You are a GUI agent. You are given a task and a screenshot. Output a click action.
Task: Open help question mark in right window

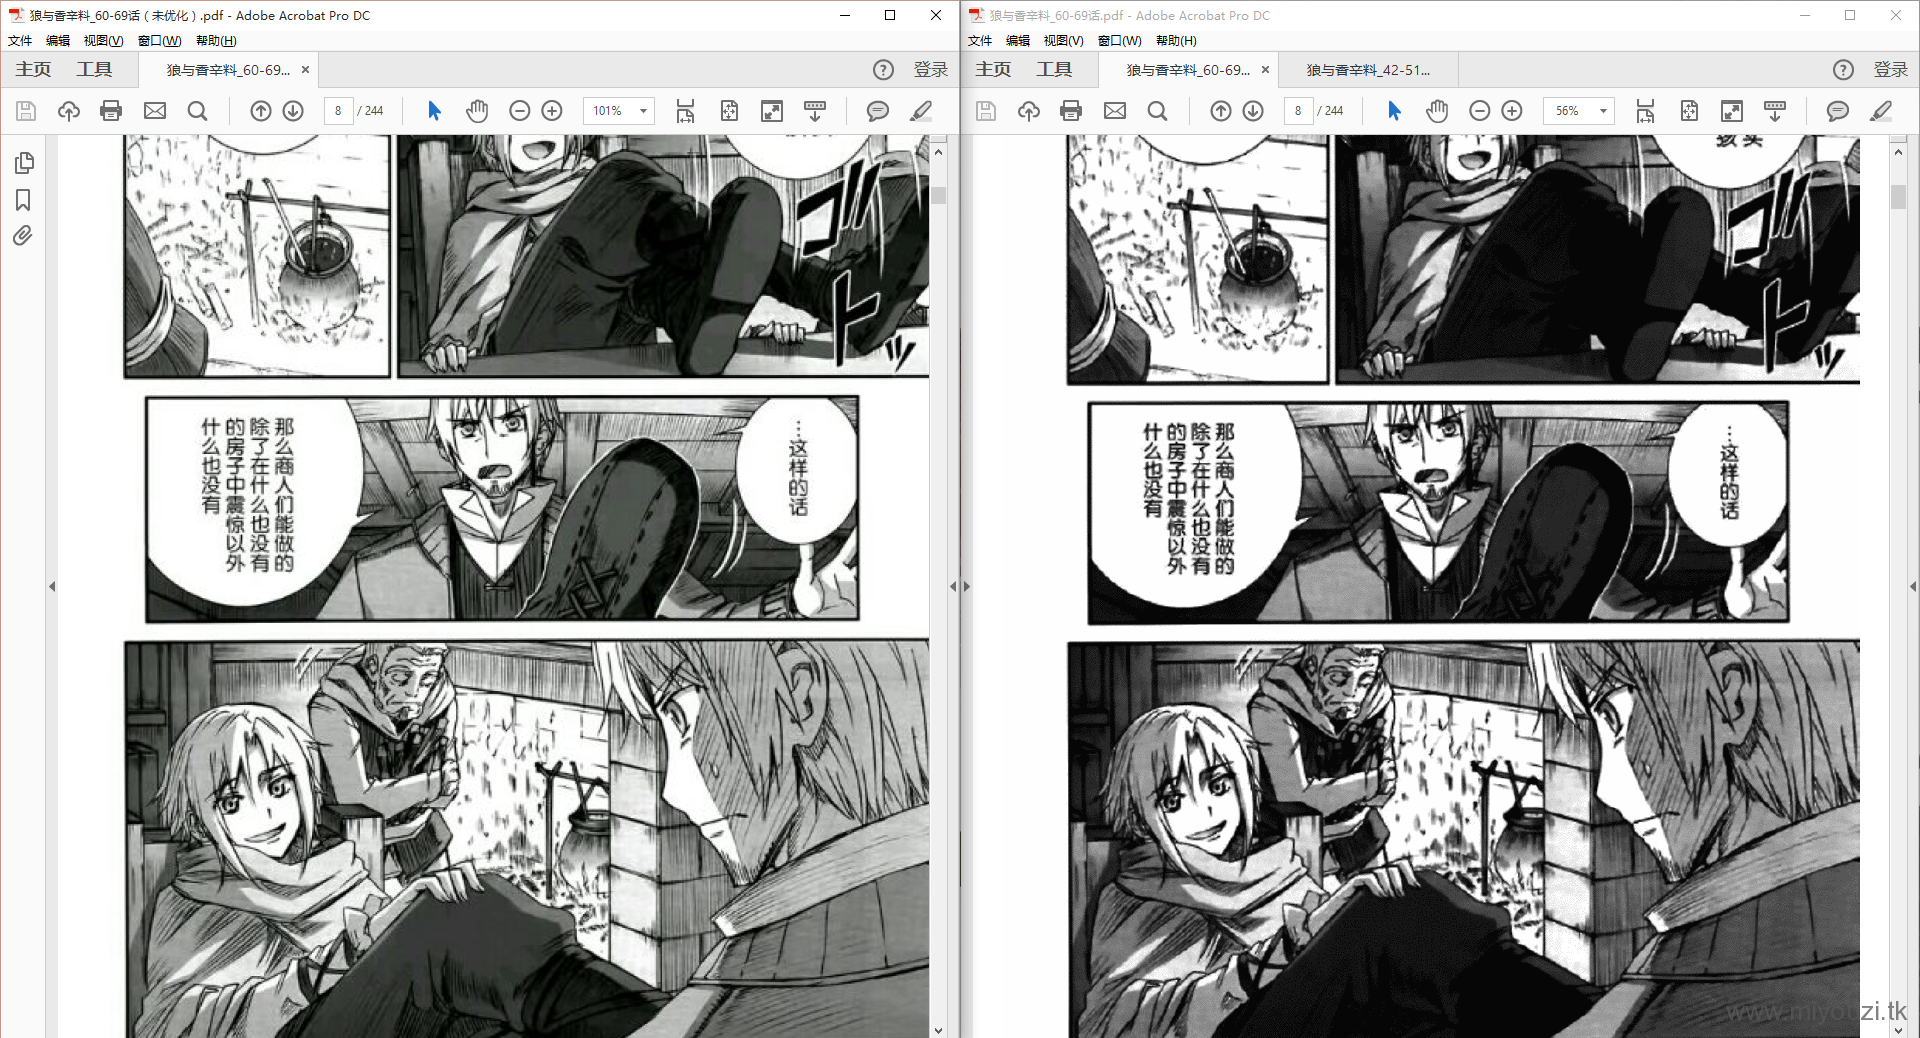1843,70
